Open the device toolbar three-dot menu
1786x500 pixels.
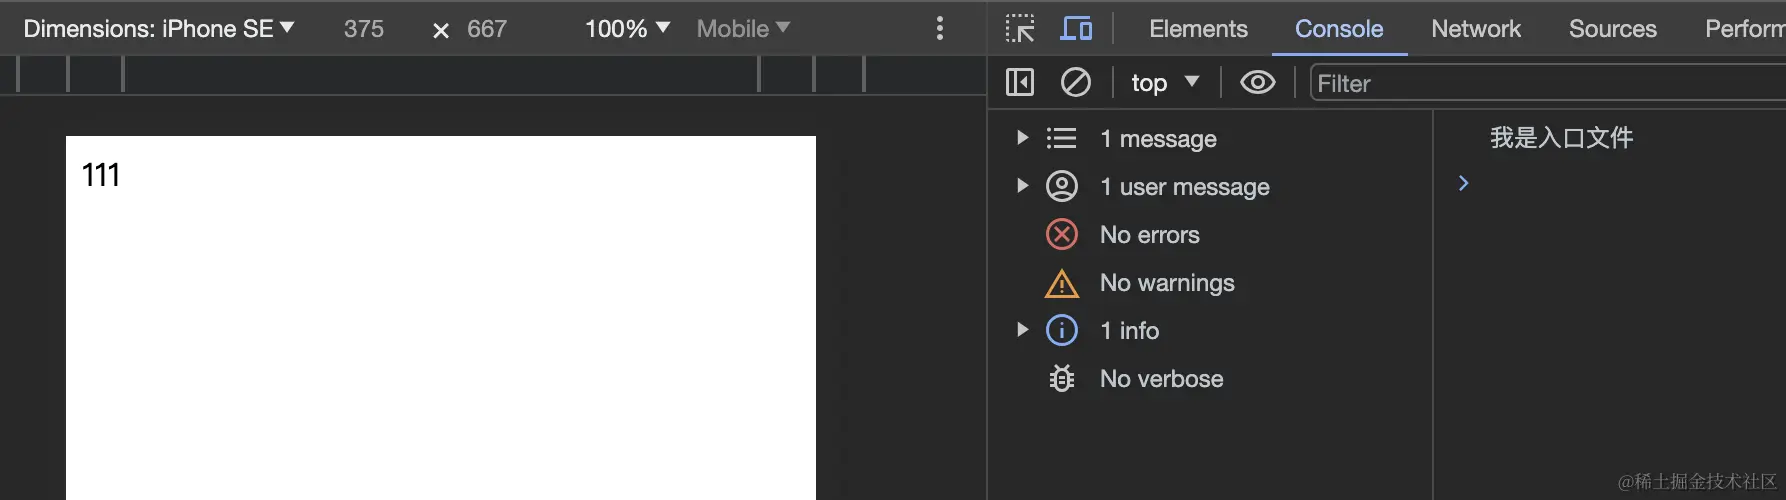[940, 29]
